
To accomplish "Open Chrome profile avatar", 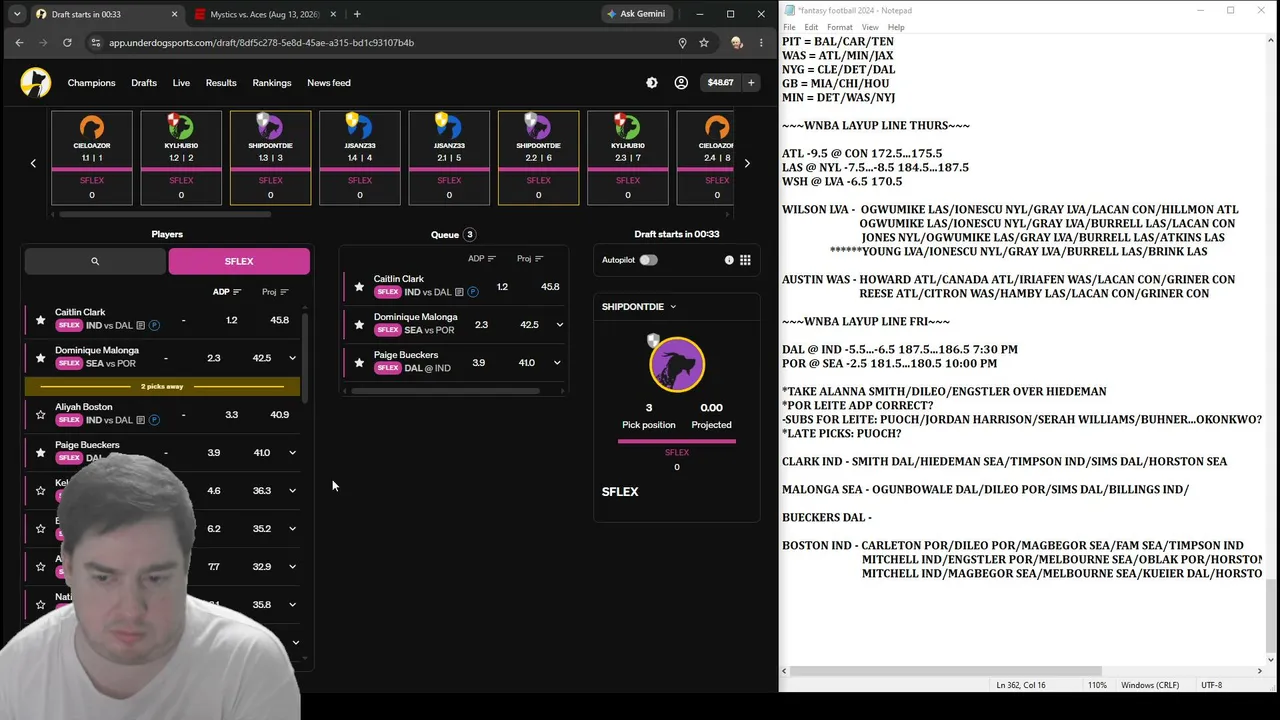I will 737,43.
